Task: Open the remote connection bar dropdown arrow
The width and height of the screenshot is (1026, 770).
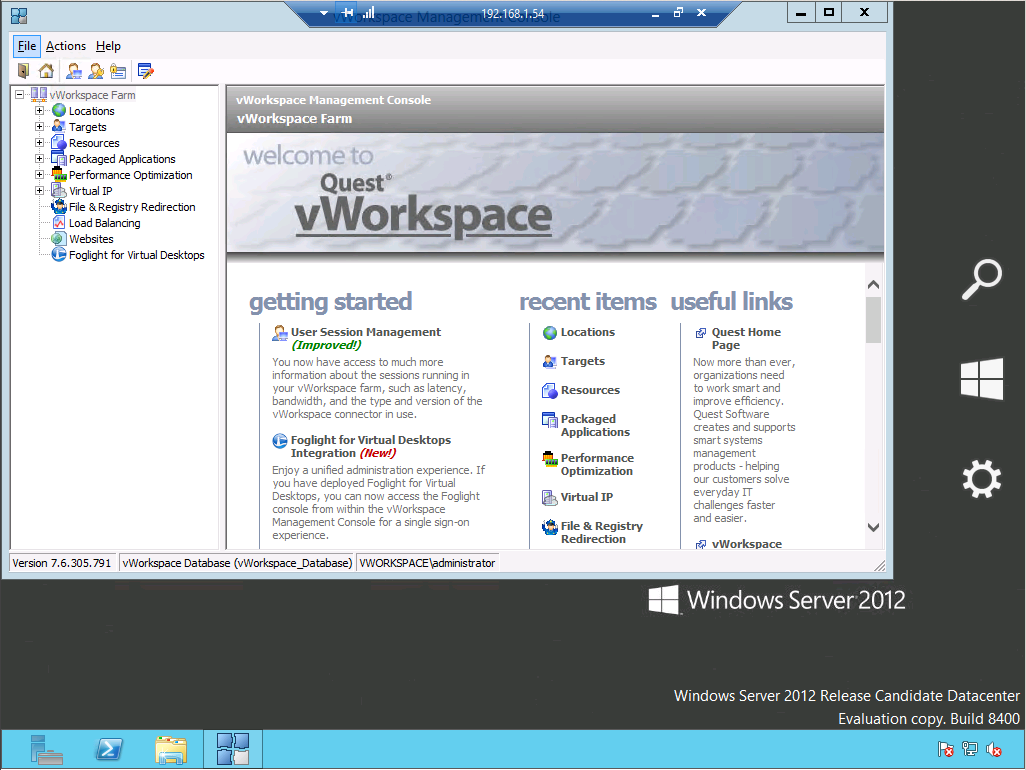Action: (x=323, y=12)
